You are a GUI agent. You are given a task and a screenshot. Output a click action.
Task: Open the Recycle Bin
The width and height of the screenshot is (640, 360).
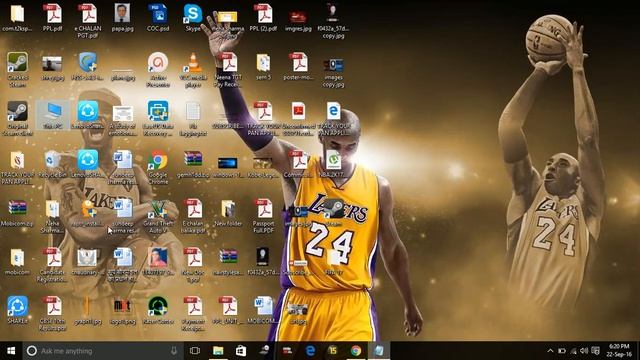pyautogui.click(x=53, y=164)
